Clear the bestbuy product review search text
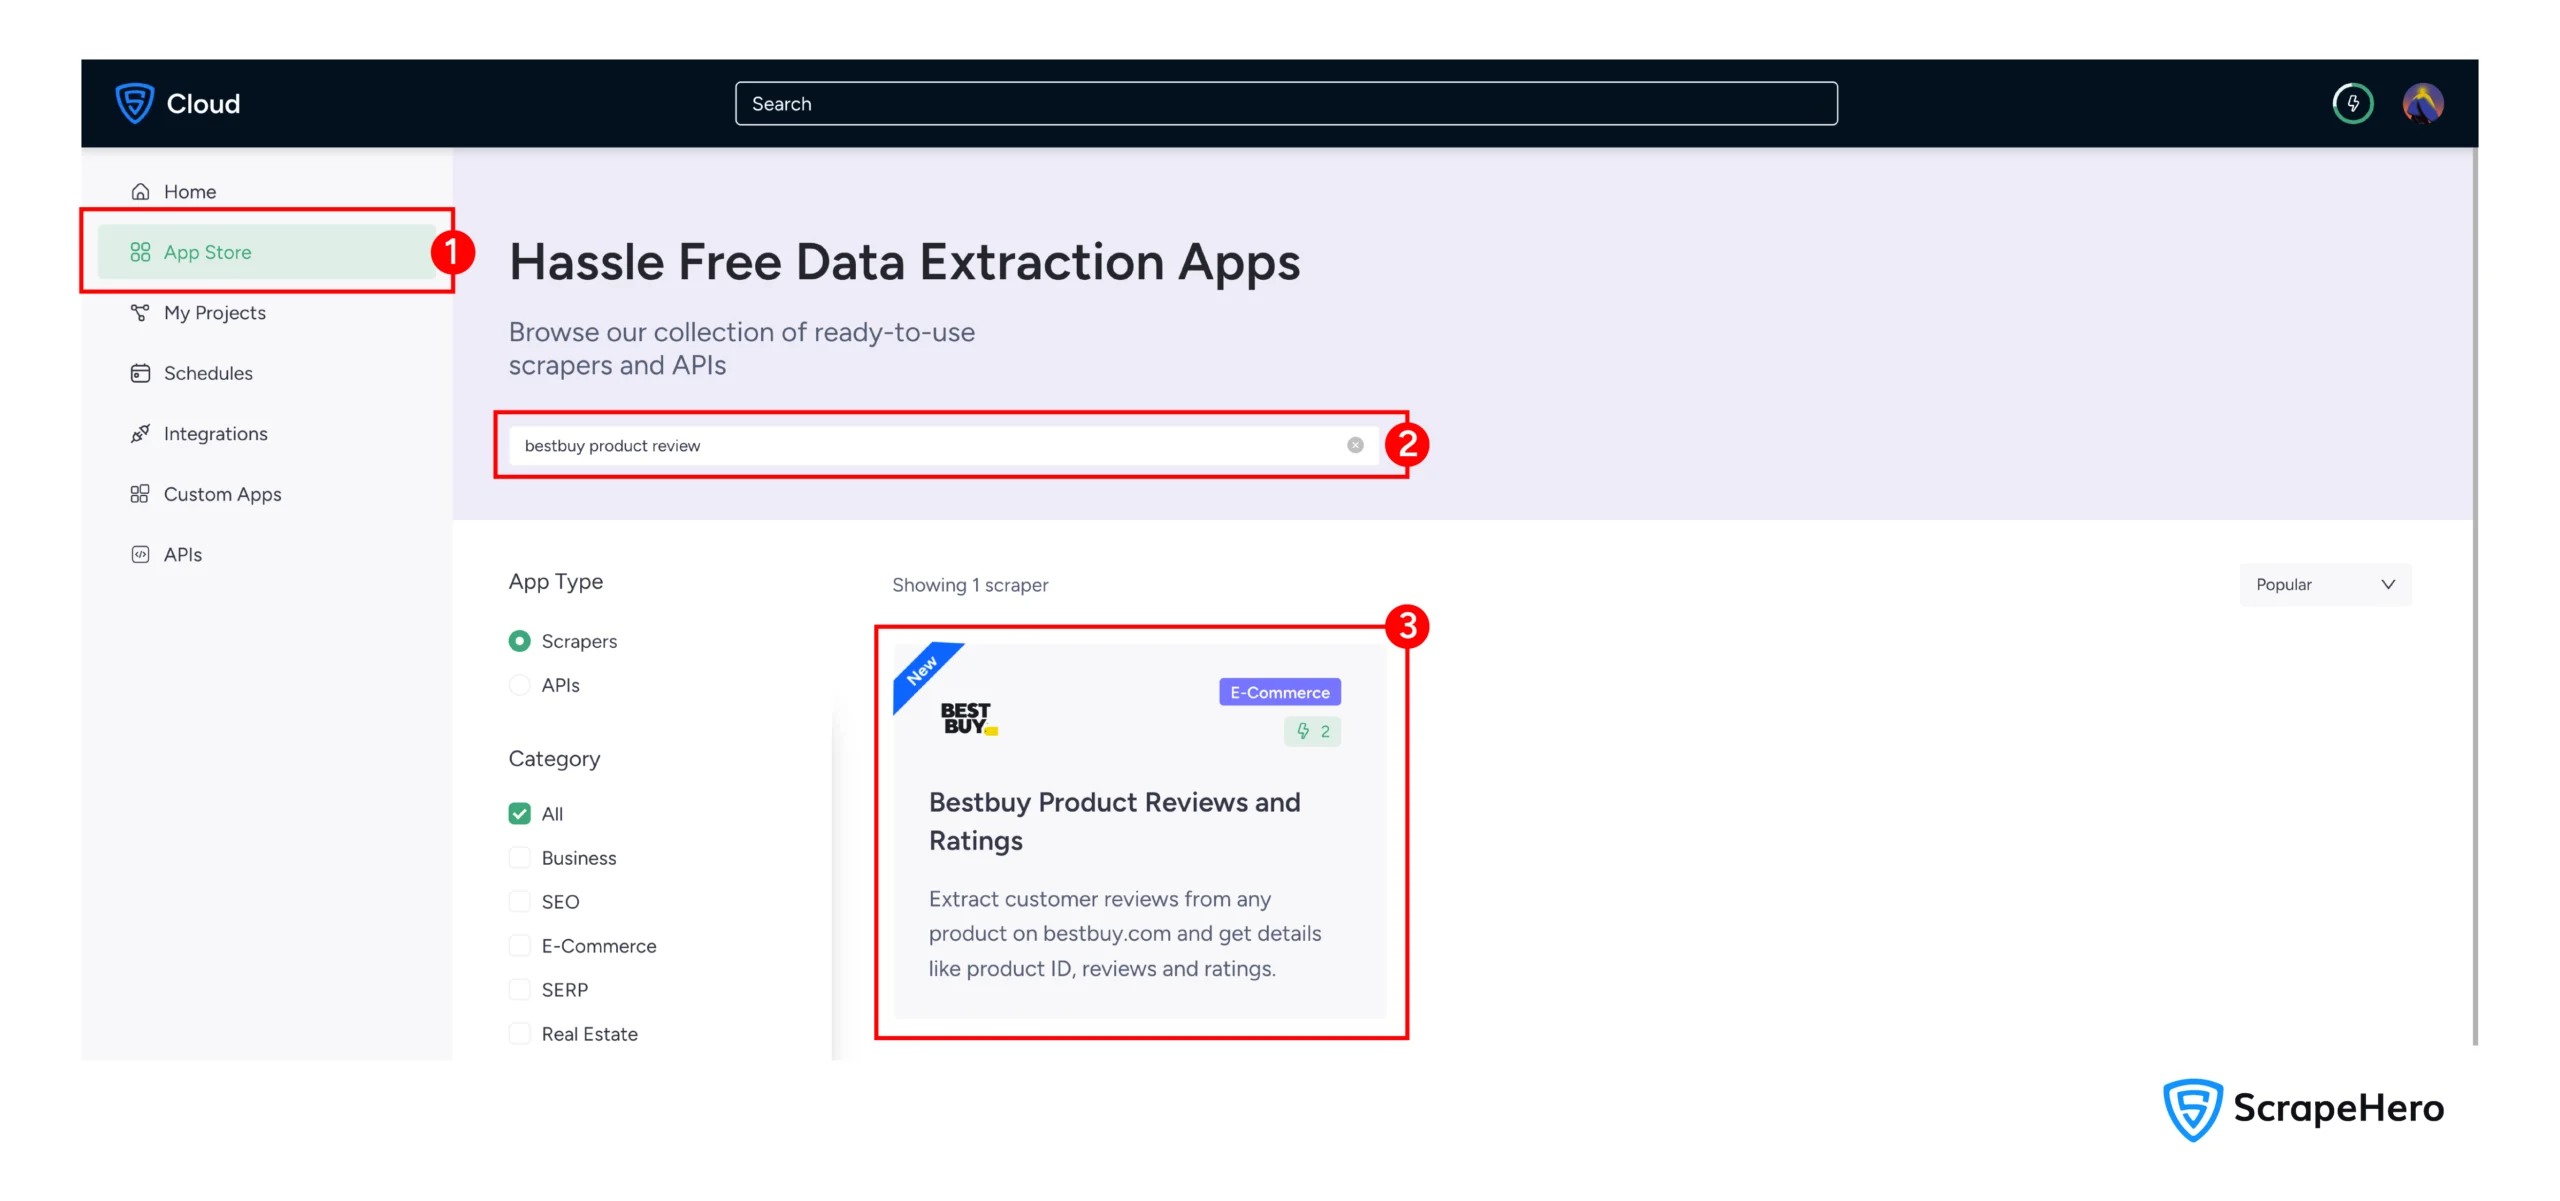The height and width of the screenshot is (1201, 2560). [1355, 445]
